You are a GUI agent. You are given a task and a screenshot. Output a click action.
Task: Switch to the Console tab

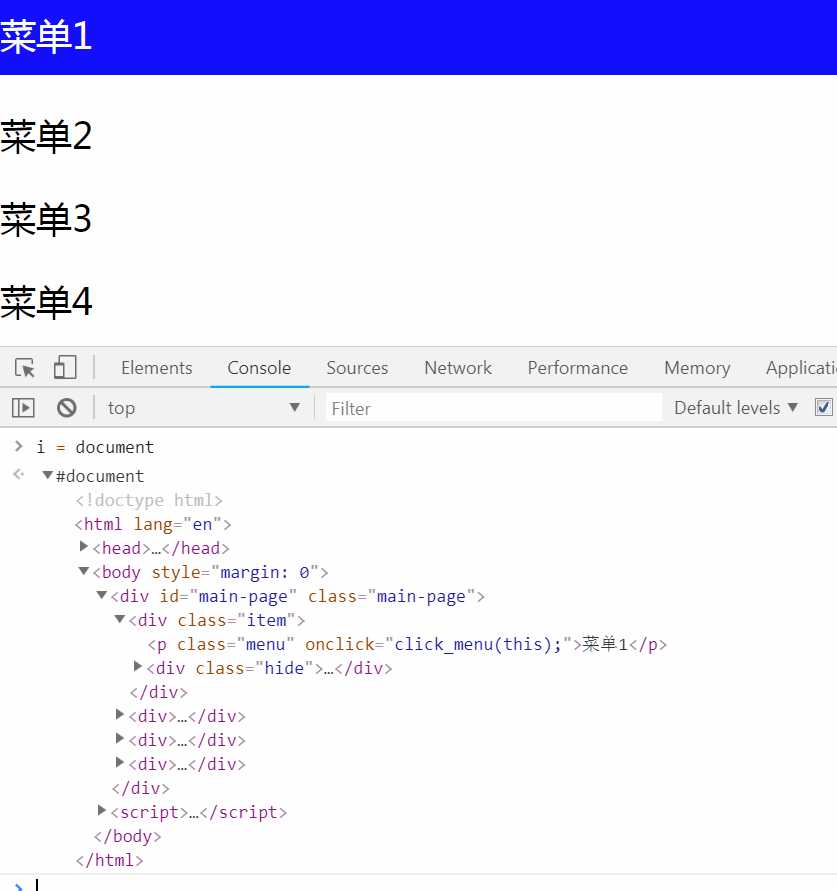point(259,368)
